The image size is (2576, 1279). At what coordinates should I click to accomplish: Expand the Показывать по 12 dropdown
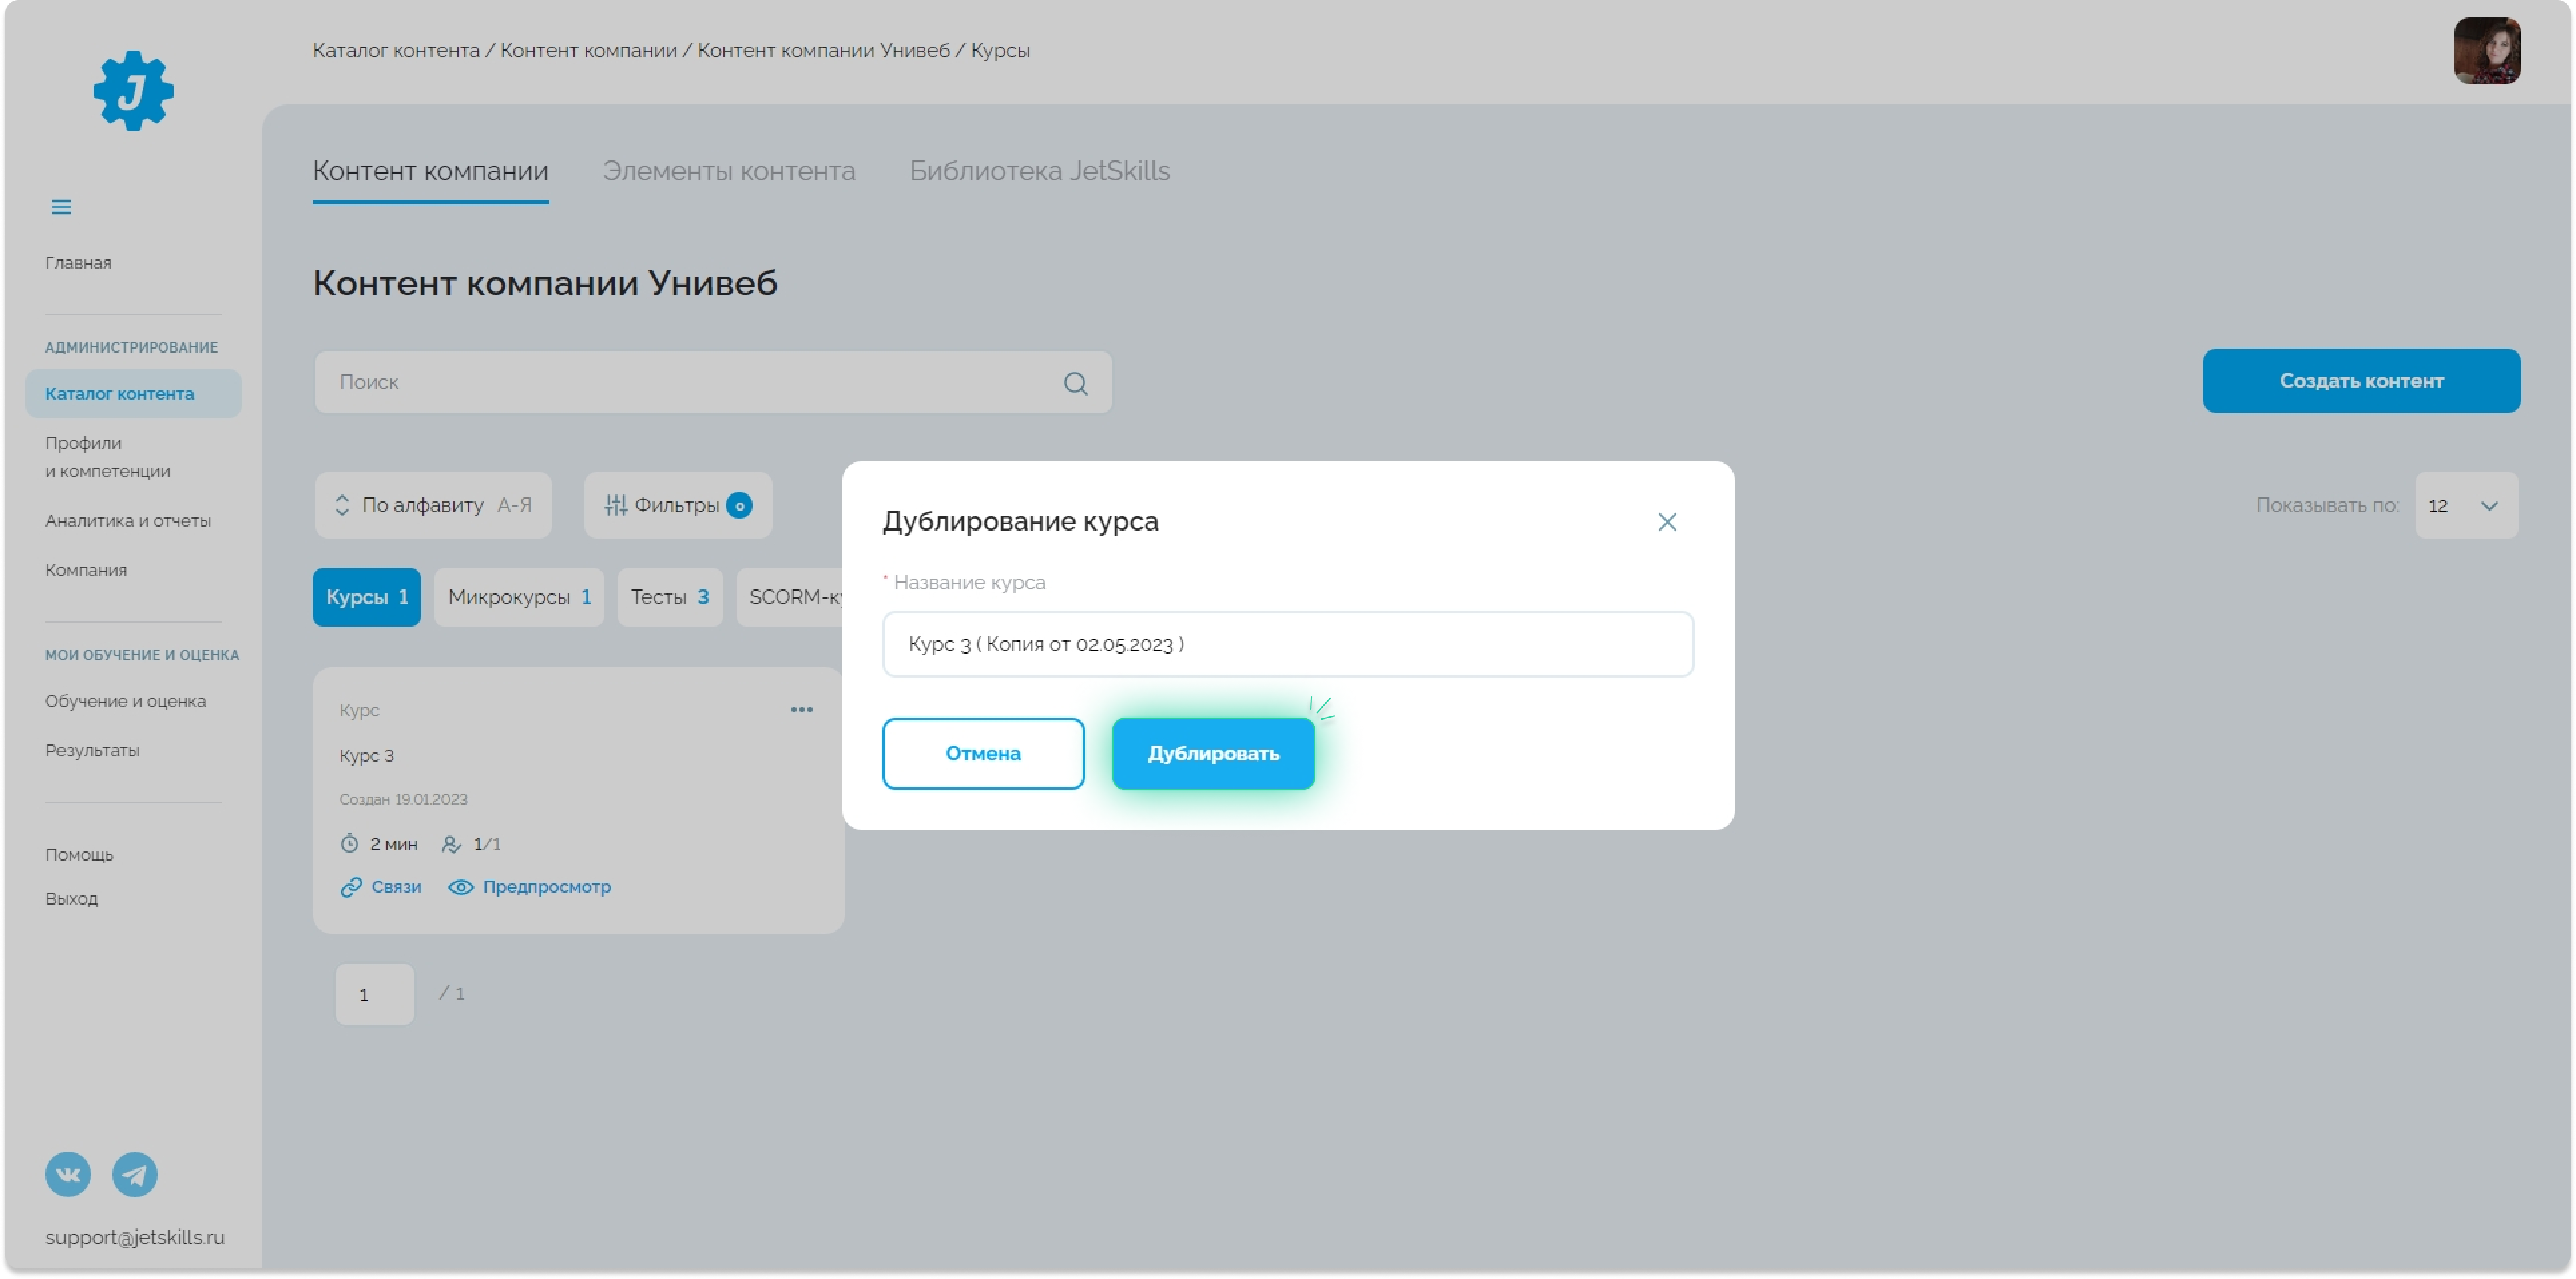click(2465, 505)
